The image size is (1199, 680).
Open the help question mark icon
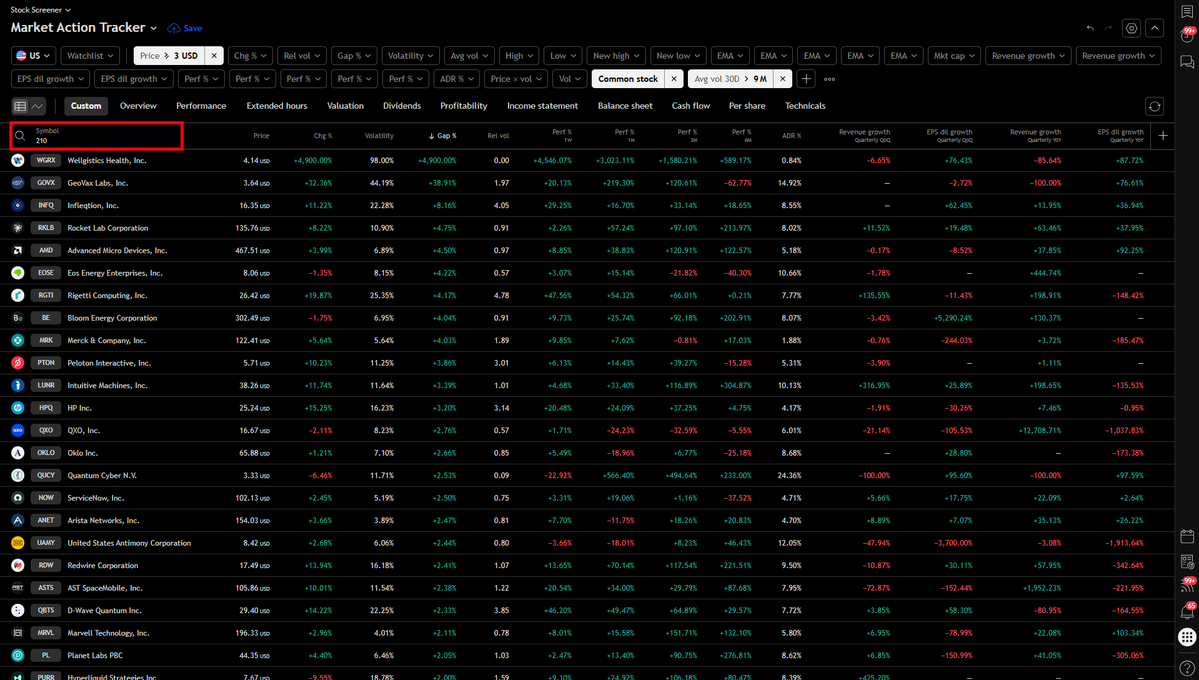(x=1187, y=669)
